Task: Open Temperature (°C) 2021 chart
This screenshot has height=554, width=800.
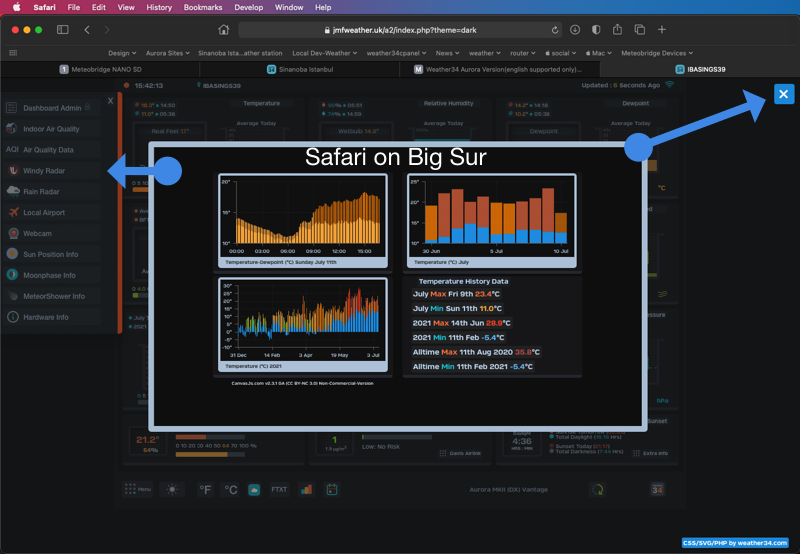Action: 303,324
